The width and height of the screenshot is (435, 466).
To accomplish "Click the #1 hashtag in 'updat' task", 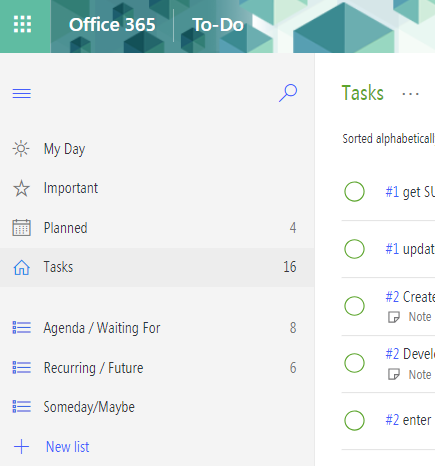I will point(392,249).
